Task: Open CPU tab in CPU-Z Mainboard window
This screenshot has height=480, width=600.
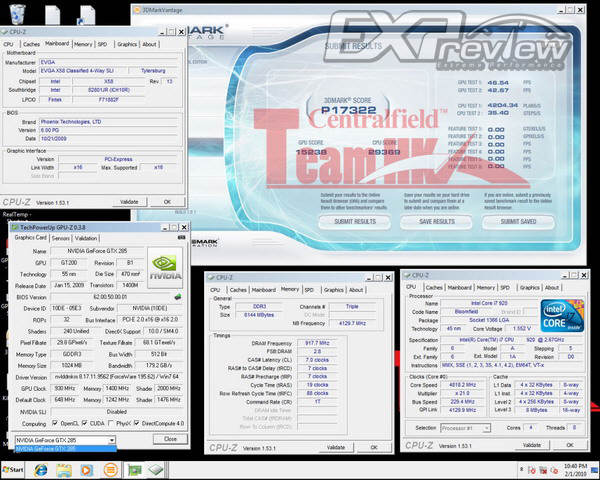Action: pyautogui.click(x=8, y=44)
